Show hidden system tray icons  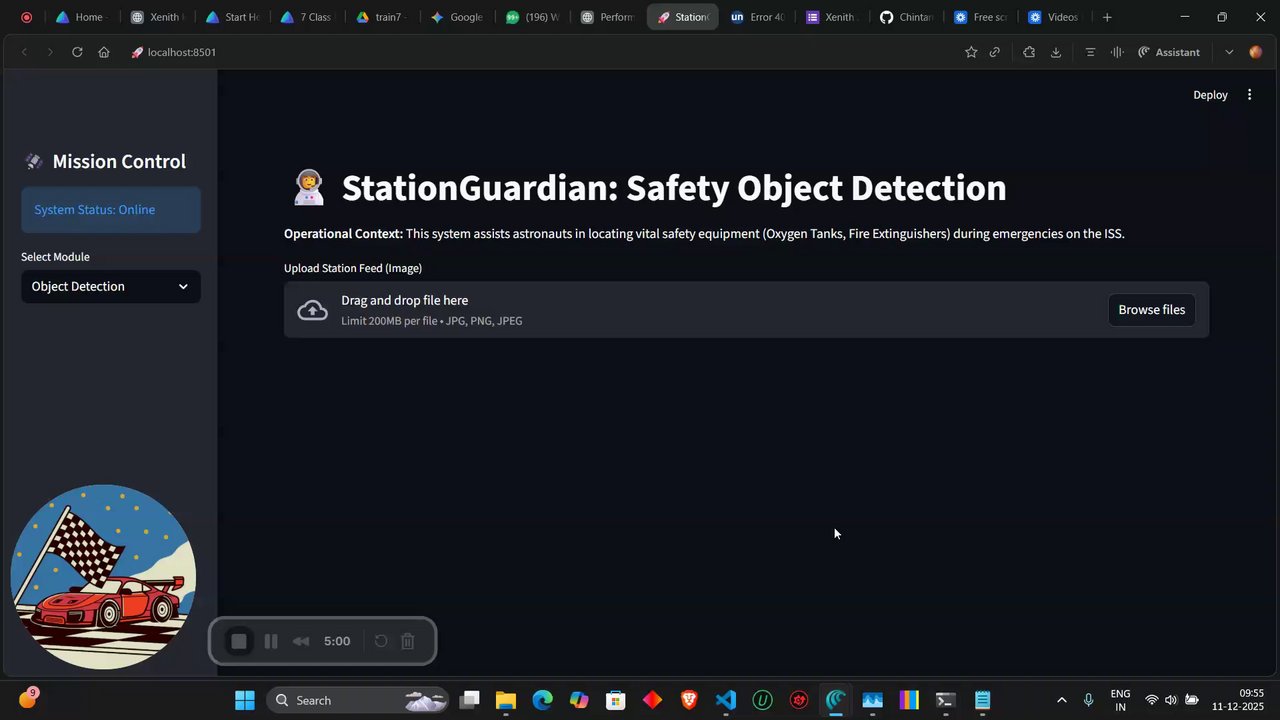click(x=1061, y=700)
